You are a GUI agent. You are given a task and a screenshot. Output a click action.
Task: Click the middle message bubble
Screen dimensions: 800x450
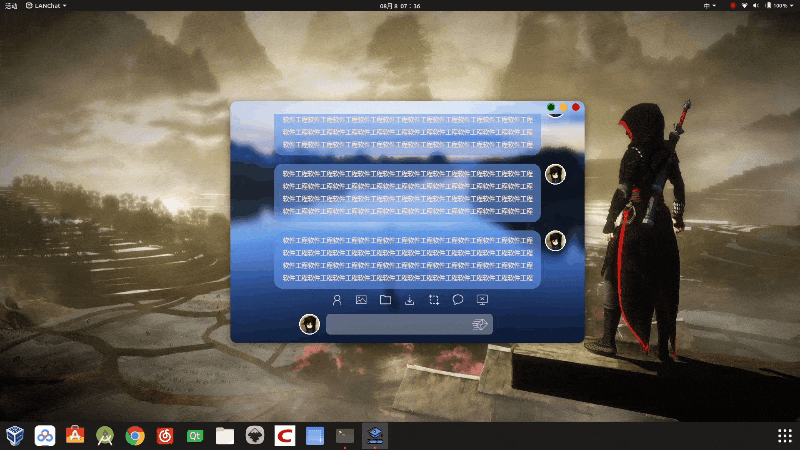tap(408, 193)
